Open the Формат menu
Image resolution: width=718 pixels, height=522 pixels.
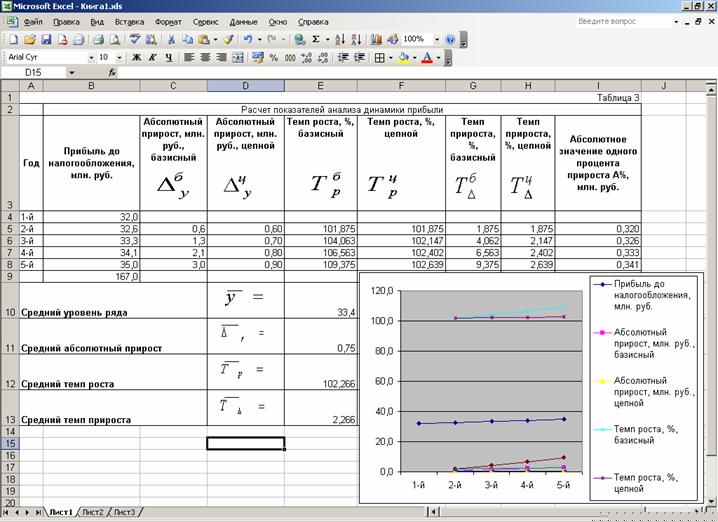[168, 22]
